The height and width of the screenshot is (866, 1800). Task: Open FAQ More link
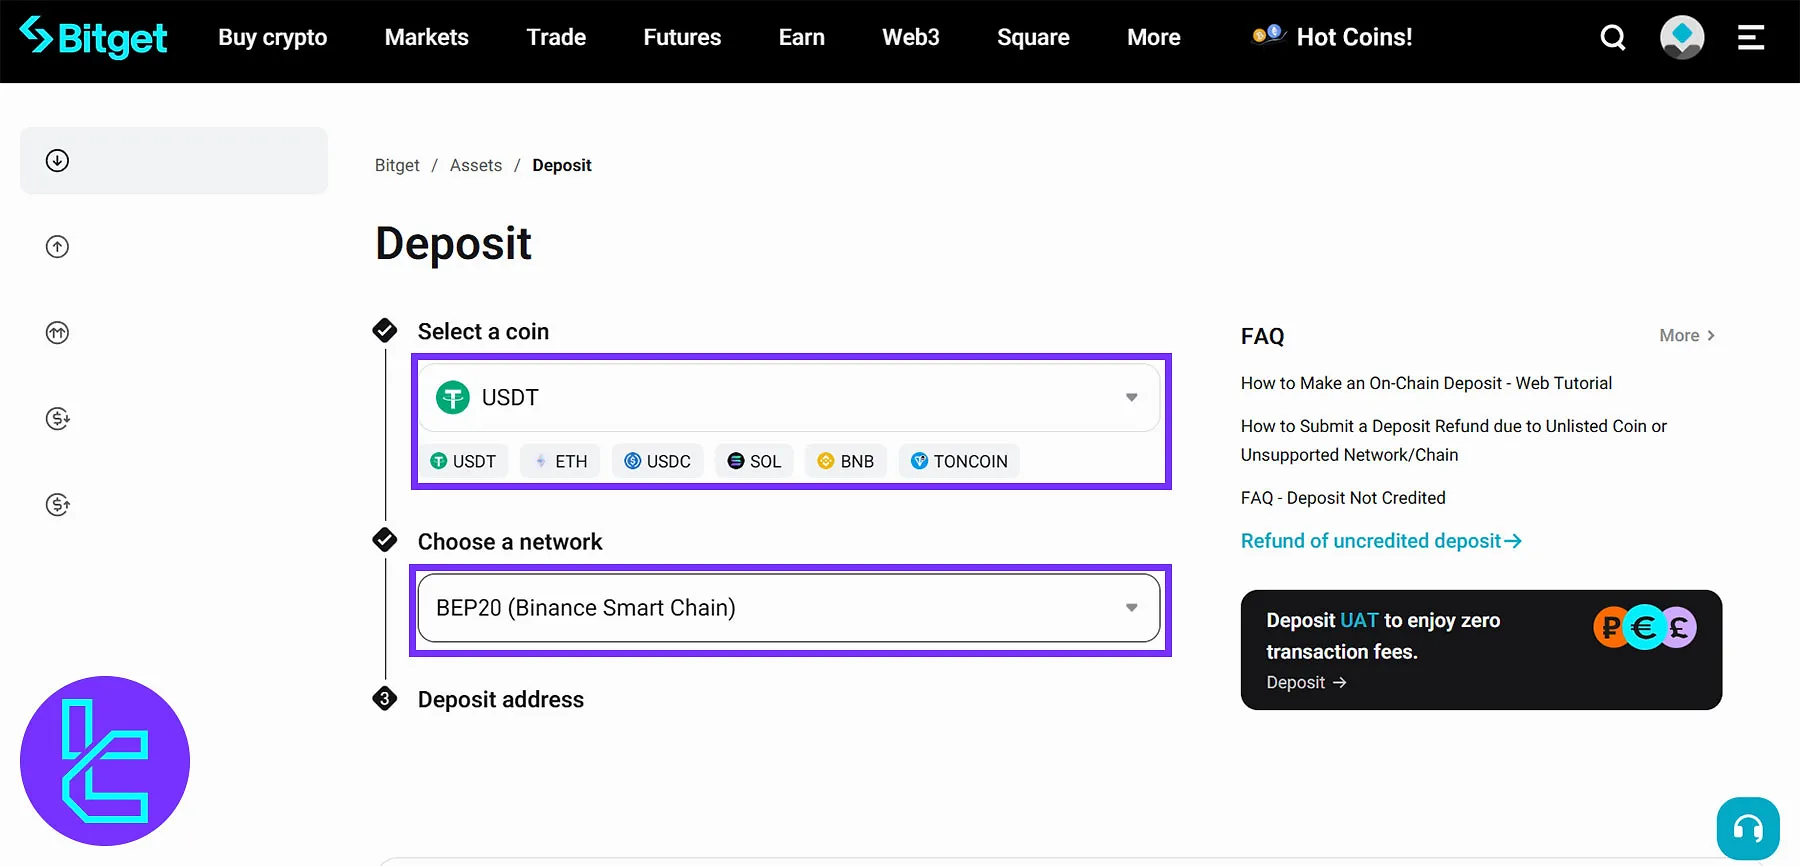click(x=1687, y=336)
